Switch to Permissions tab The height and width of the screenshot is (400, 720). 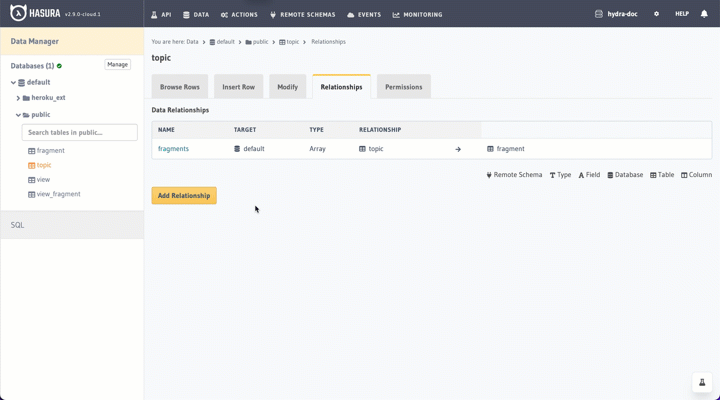click(404, 87)
